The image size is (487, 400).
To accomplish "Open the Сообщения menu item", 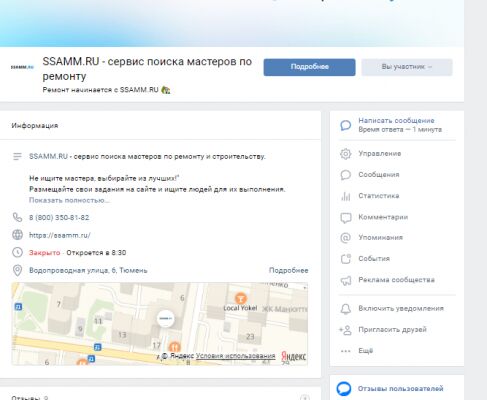I will pyautogui.click(x=379, y=175).
